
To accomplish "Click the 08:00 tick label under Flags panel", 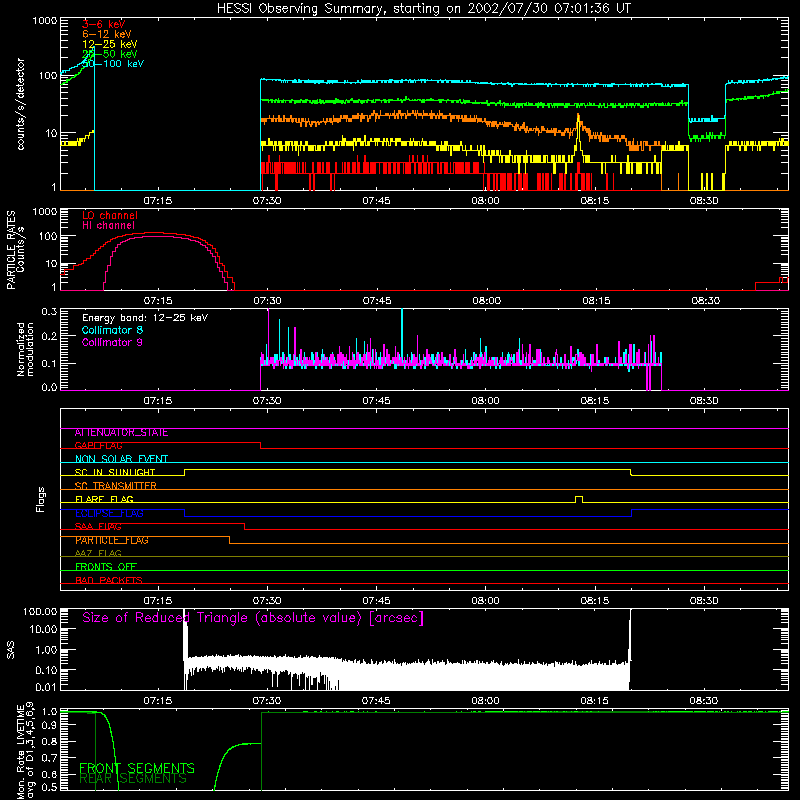I will tap(485, 601).
